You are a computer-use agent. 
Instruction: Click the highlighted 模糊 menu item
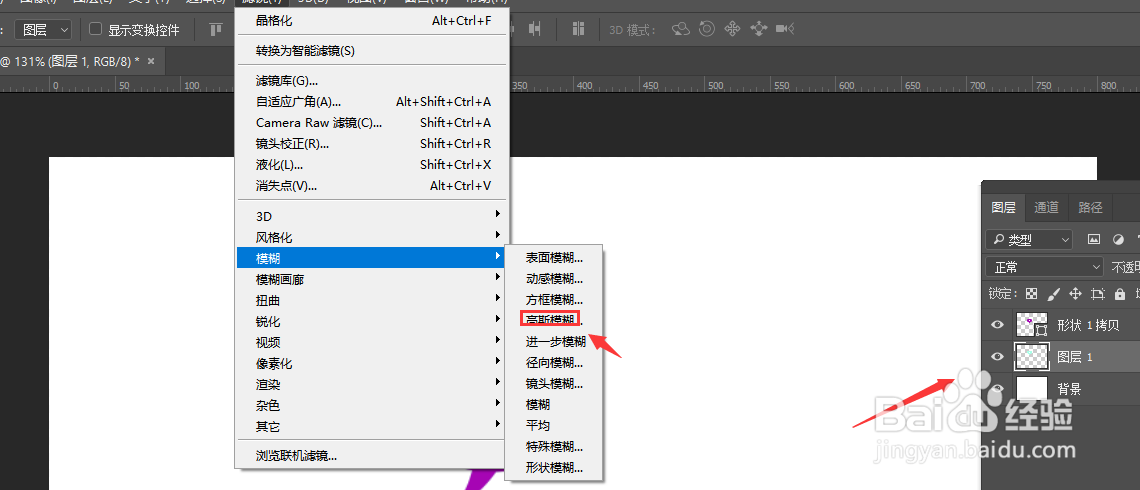pos(371,258)
